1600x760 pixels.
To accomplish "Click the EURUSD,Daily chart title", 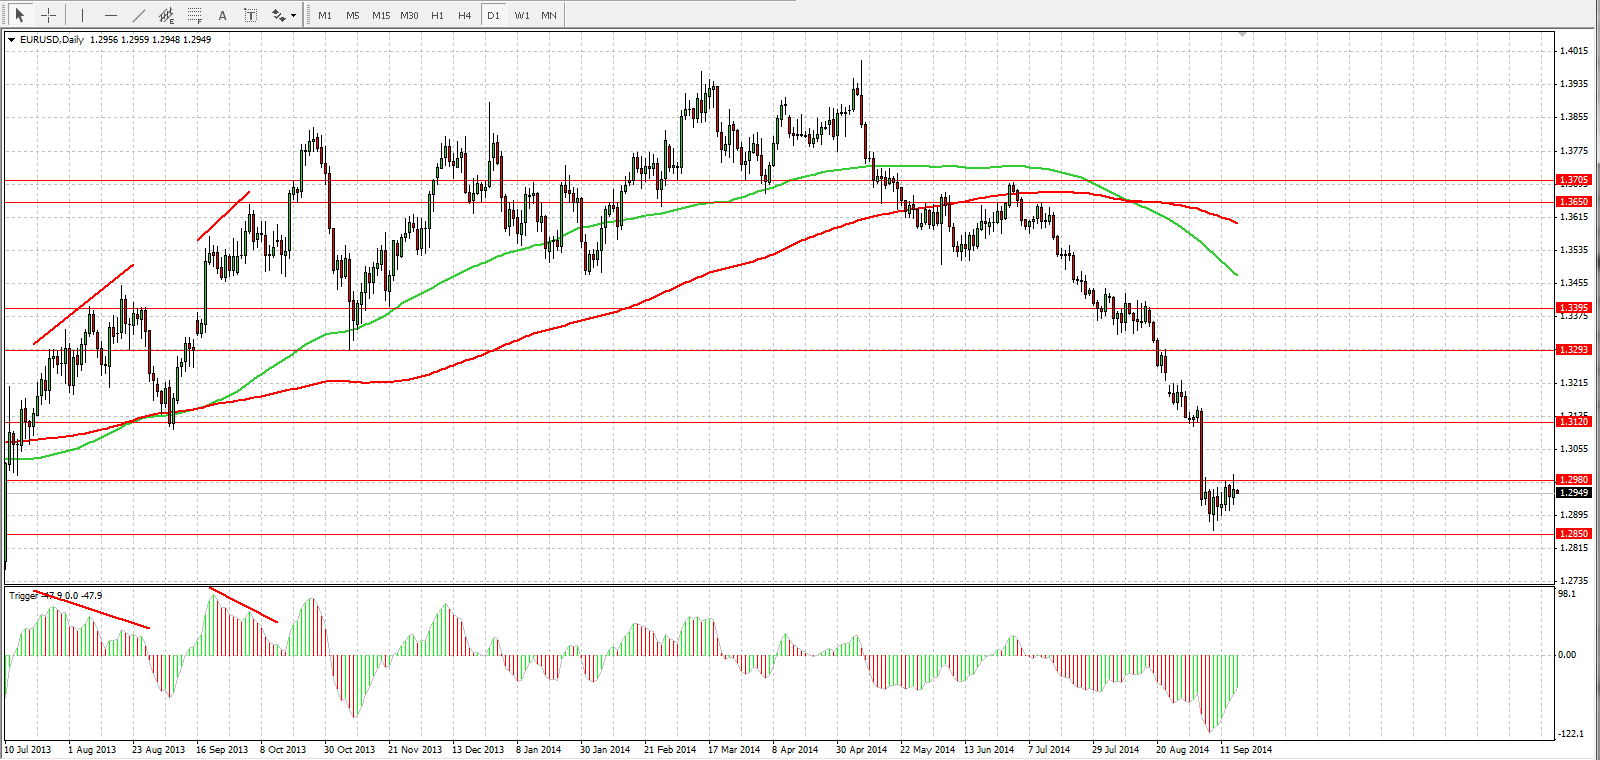I will (x=52, y=40).
